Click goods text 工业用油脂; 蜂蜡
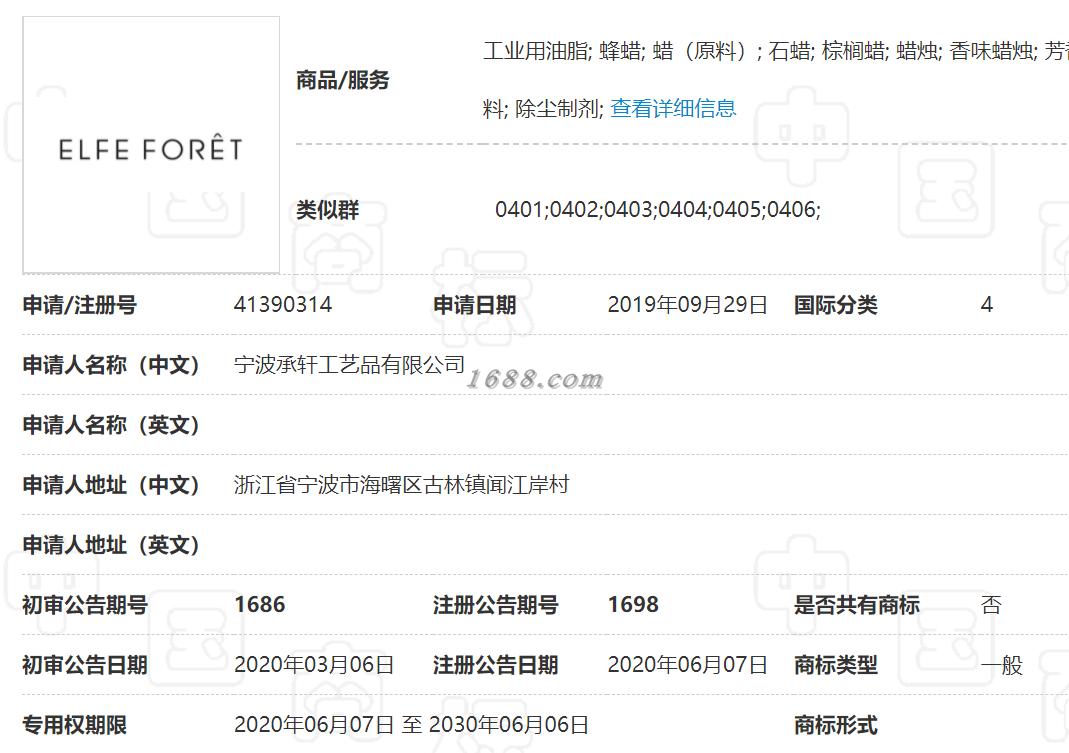1069x753 pixels. coord(562,50)
